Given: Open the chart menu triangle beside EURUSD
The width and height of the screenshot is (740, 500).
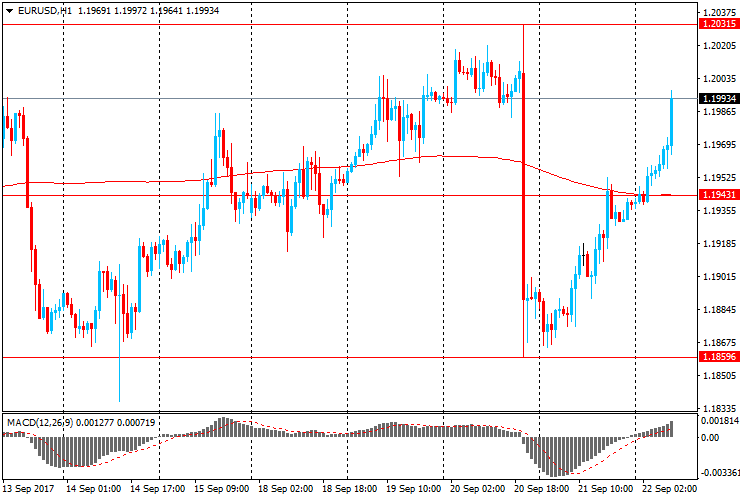Looking at the screenshot, I should [9, 11].
